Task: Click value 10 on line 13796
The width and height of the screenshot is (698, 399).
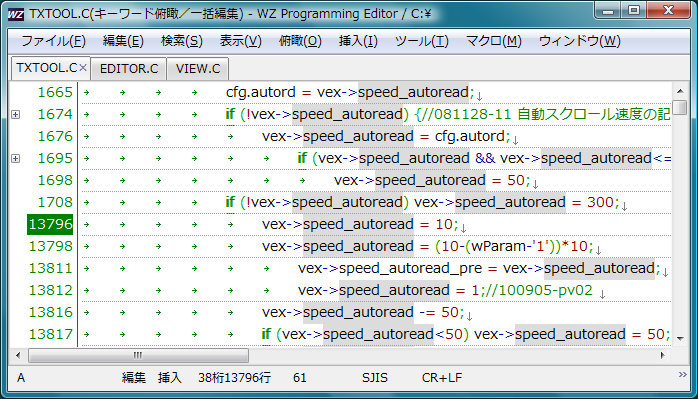Action: (444, 224)
